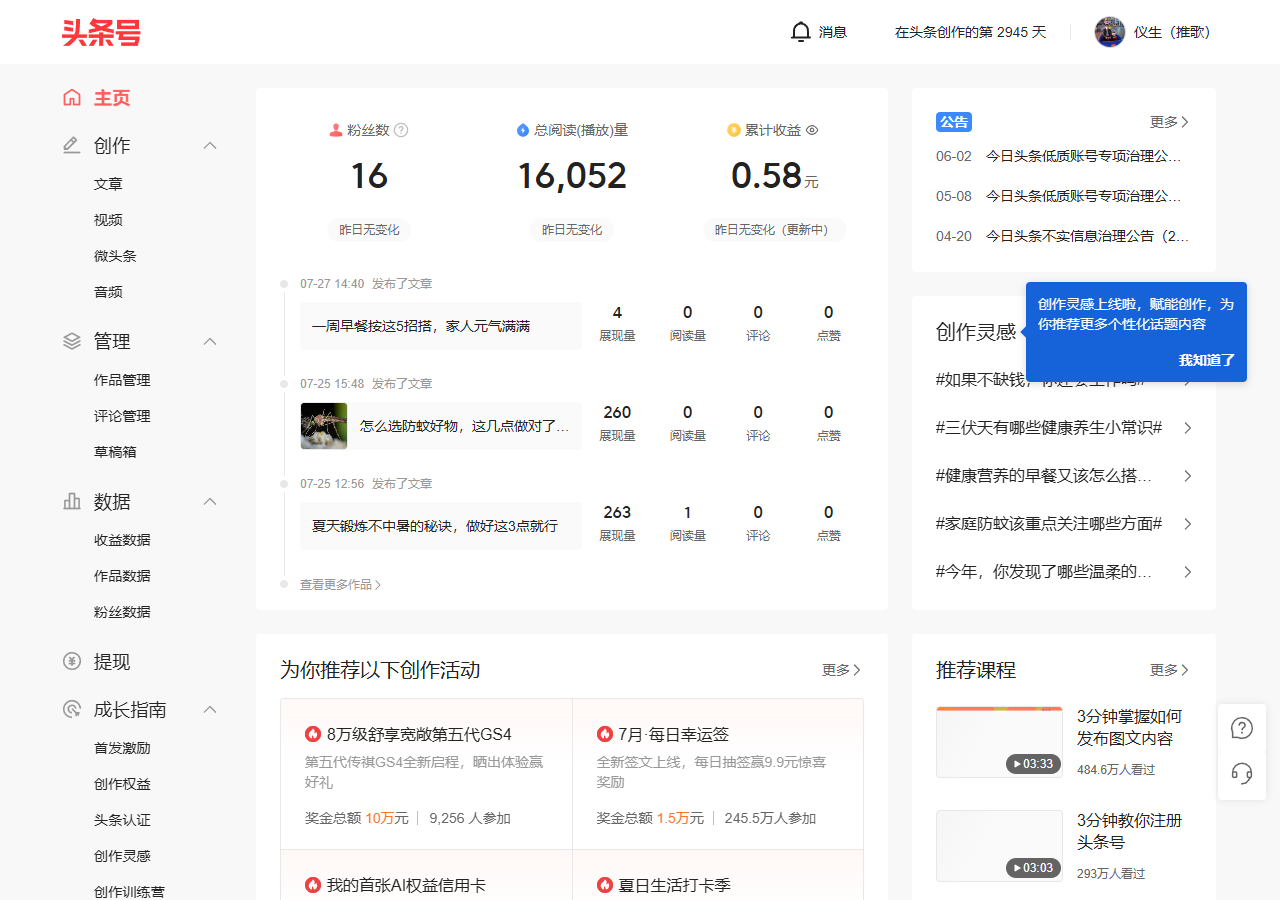Open 作品管理 in the sidebar
Screen dimensions: 1280x900
tap(122, 380)
